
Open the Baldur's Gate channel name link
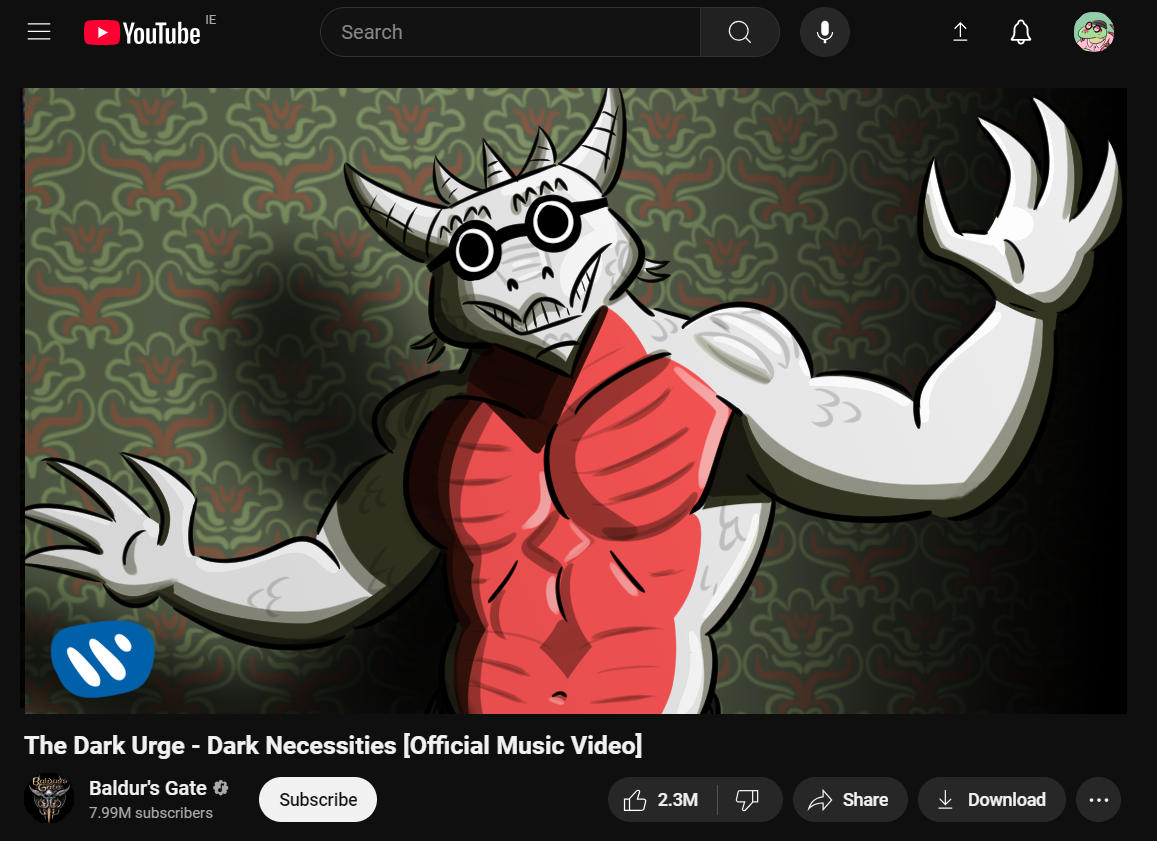[148, 789]
